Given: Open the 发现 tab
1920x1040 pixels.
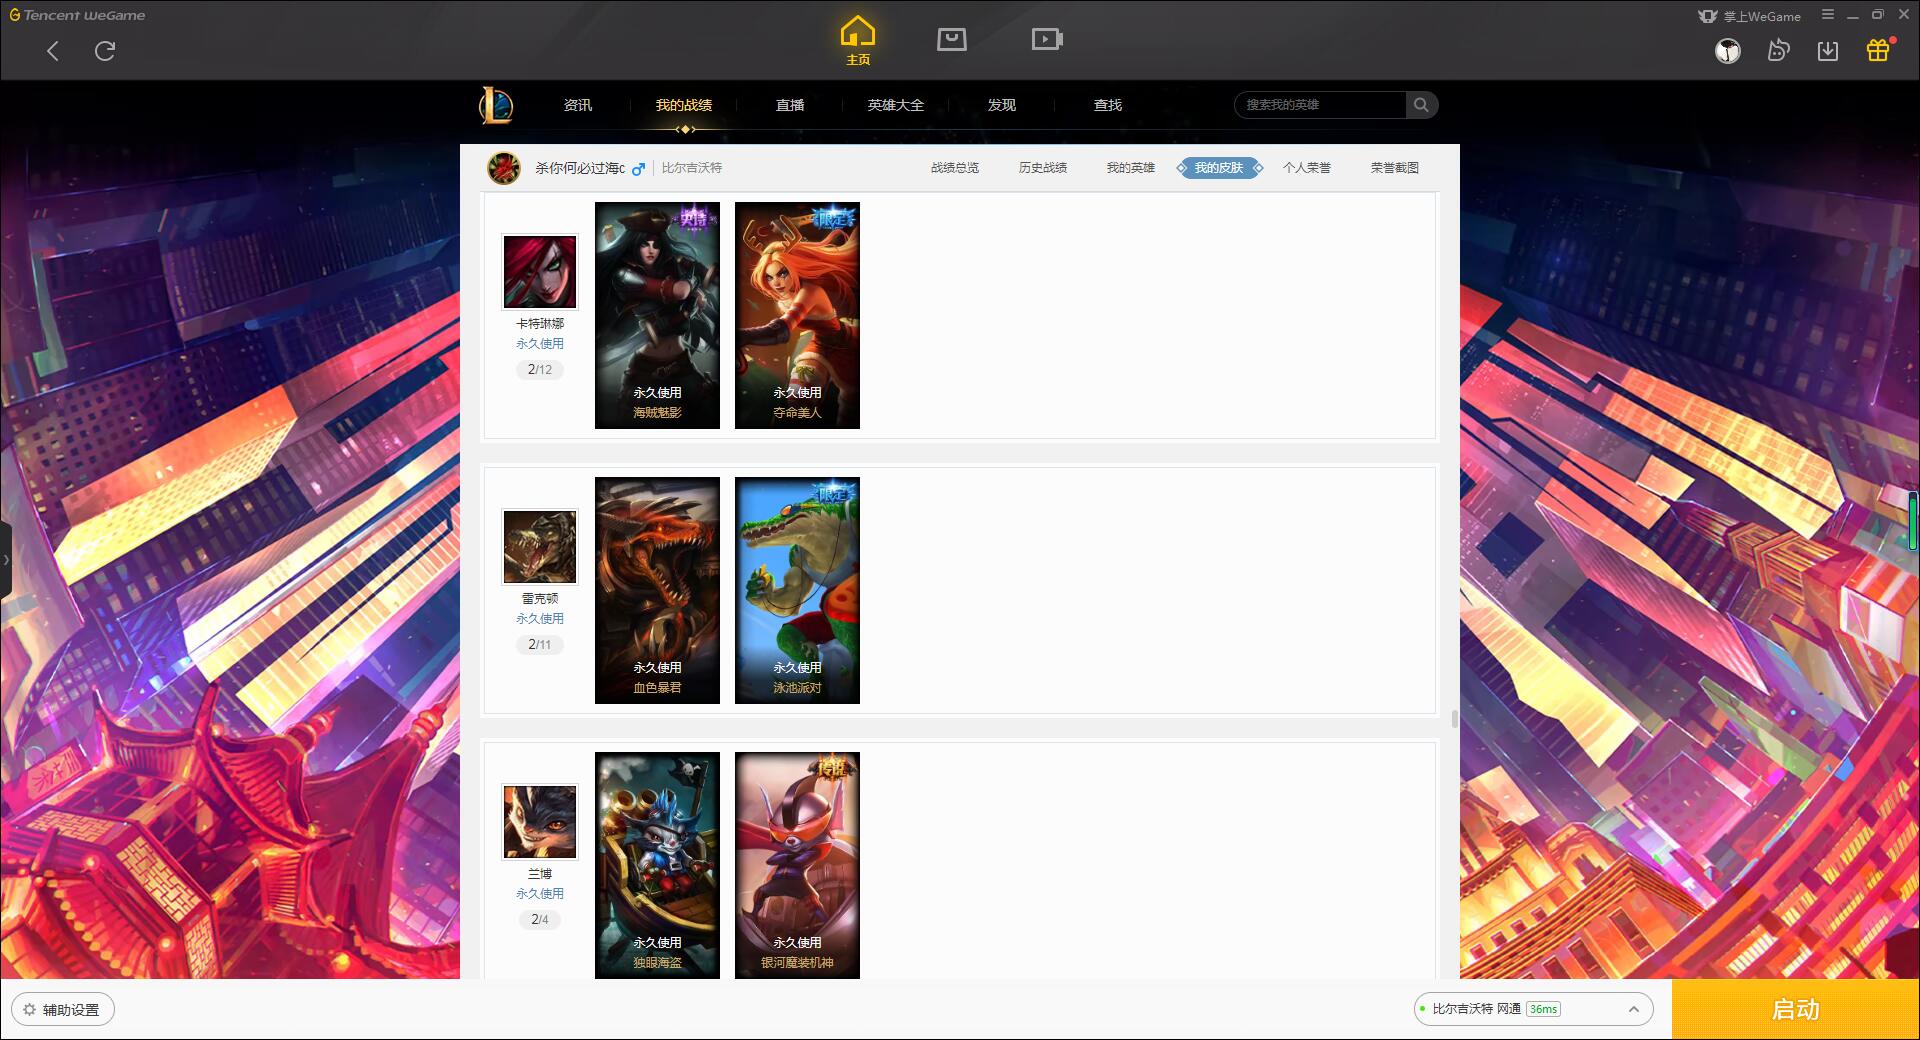Looking at the screenshot, I should tap(1002, 105).
